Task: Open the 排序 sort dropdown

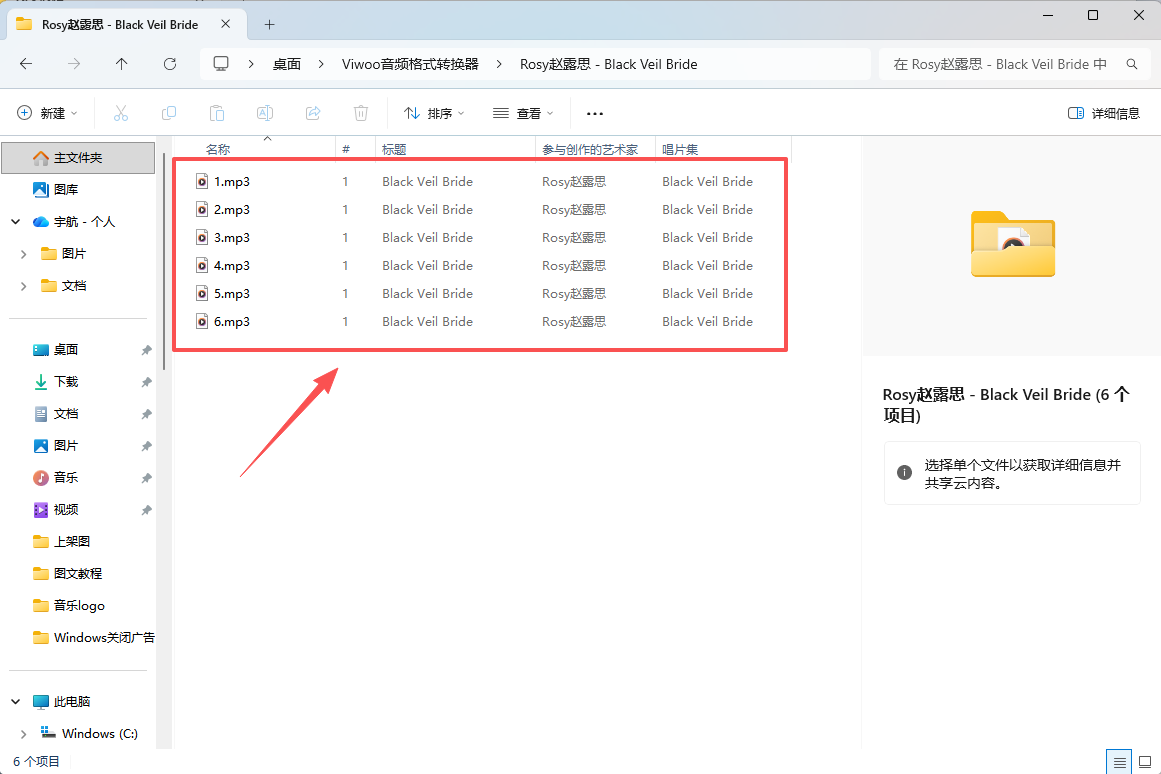Action: click(434, 113)
